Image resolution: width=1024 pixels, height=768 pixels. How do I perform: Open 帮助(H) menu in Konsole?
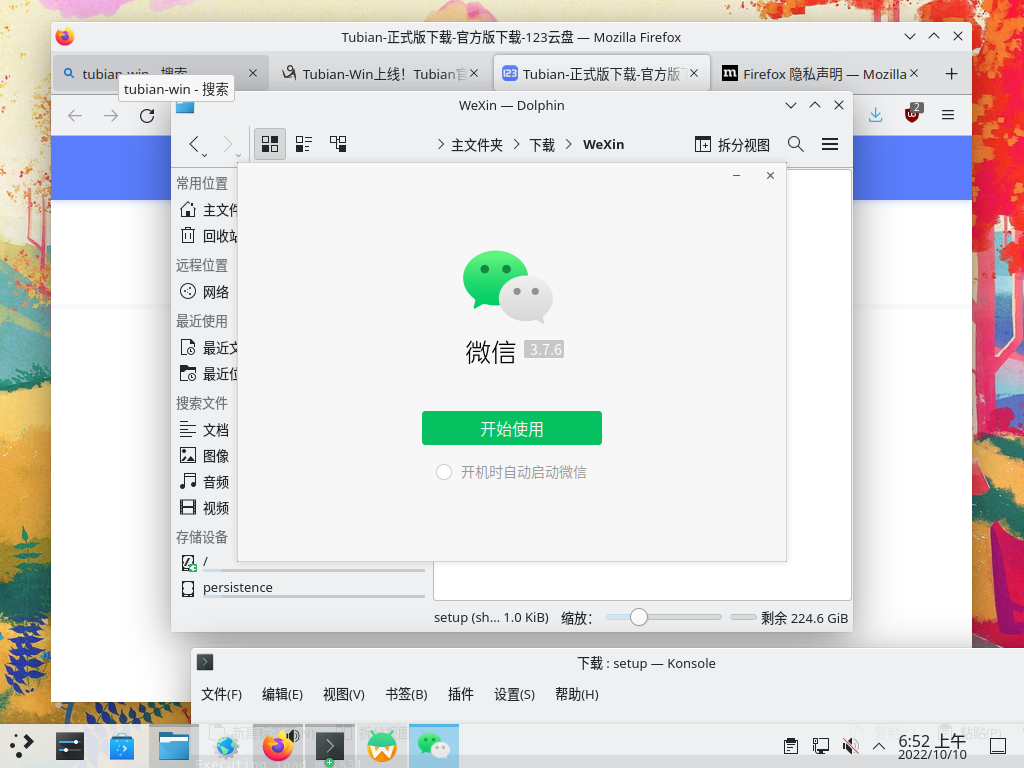577,694
